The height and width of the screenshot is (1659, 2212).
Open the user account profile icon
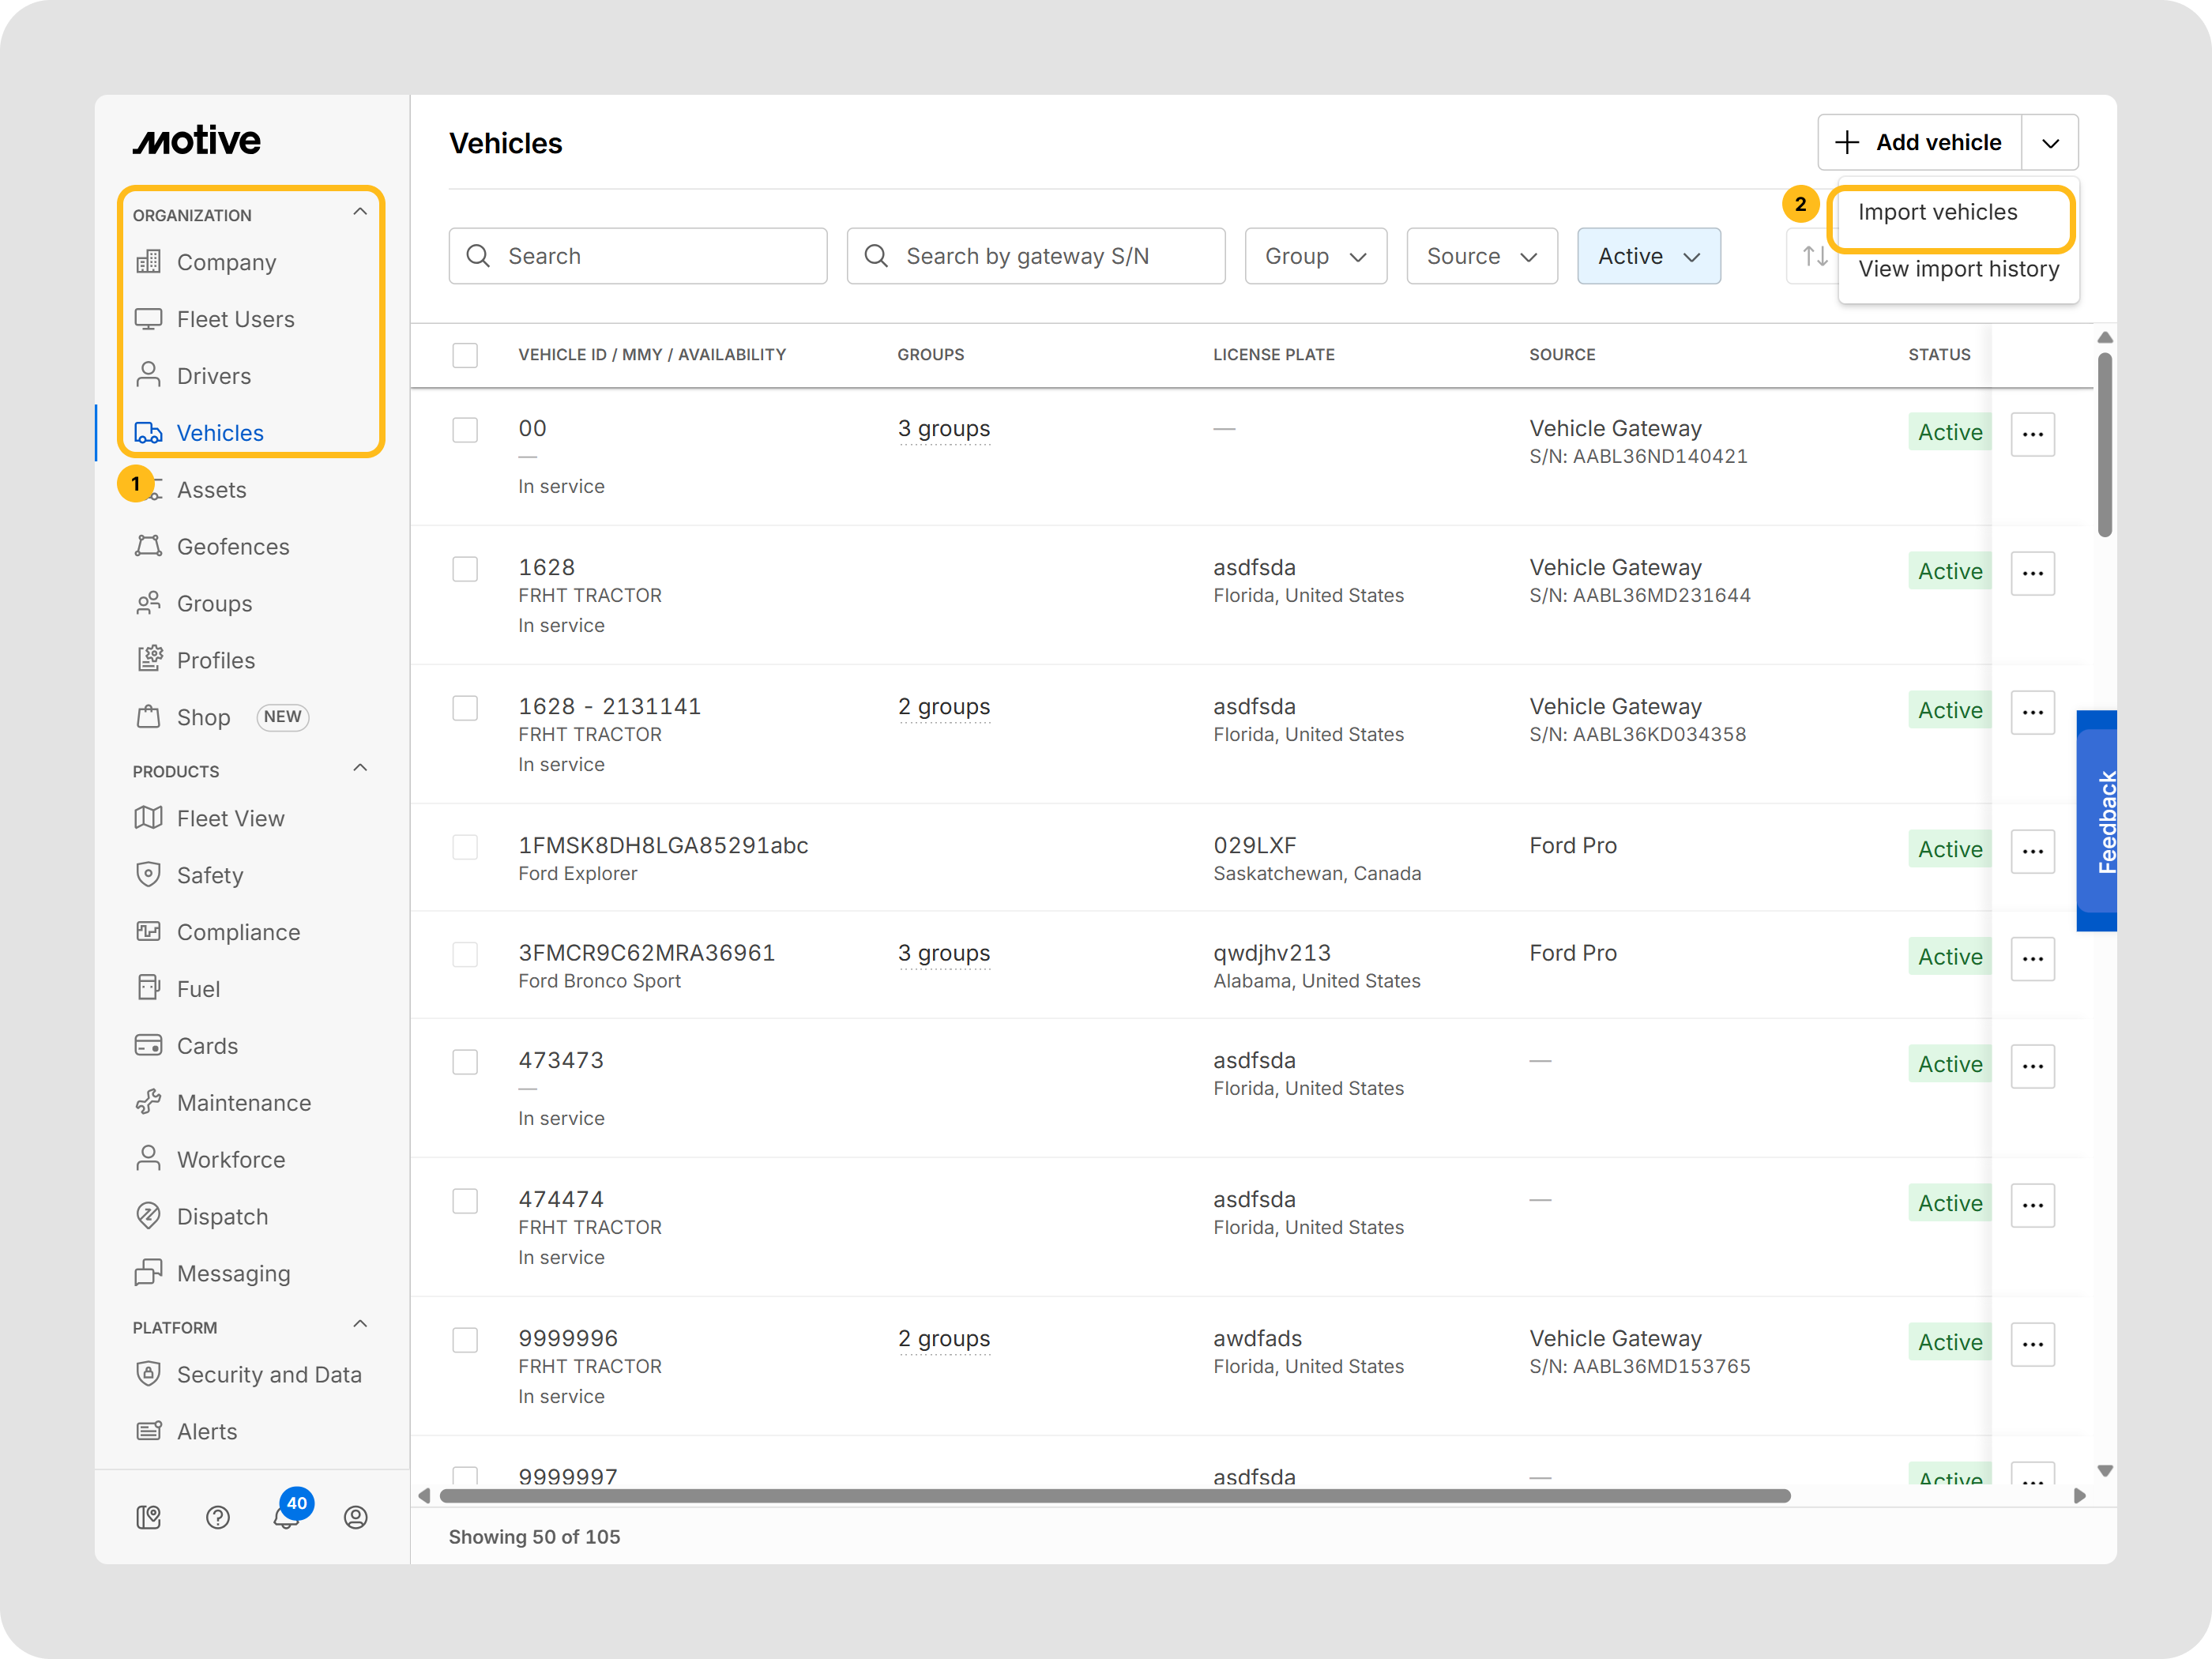355,1517
